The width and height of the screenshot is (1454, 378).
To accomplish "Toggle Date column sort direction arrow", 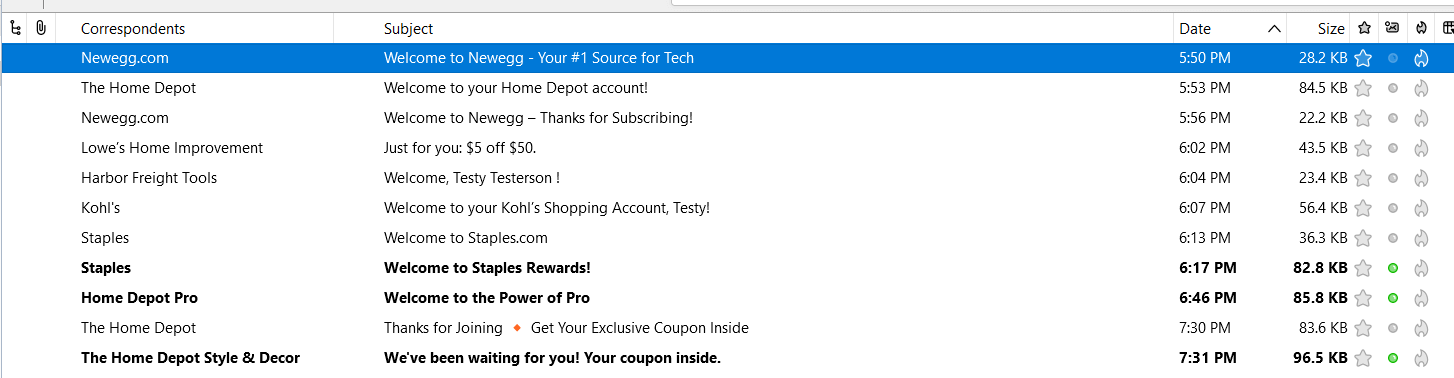I will 1274,29.
